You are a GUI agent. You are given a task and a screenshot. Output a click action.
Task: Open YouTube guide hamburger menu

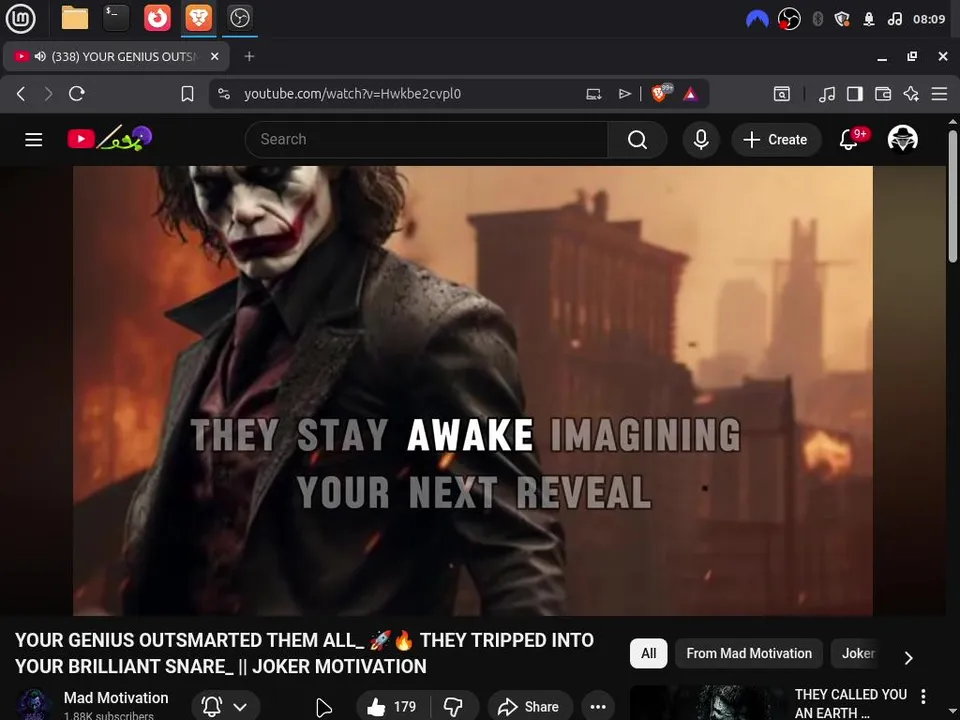tap(34, 140)
